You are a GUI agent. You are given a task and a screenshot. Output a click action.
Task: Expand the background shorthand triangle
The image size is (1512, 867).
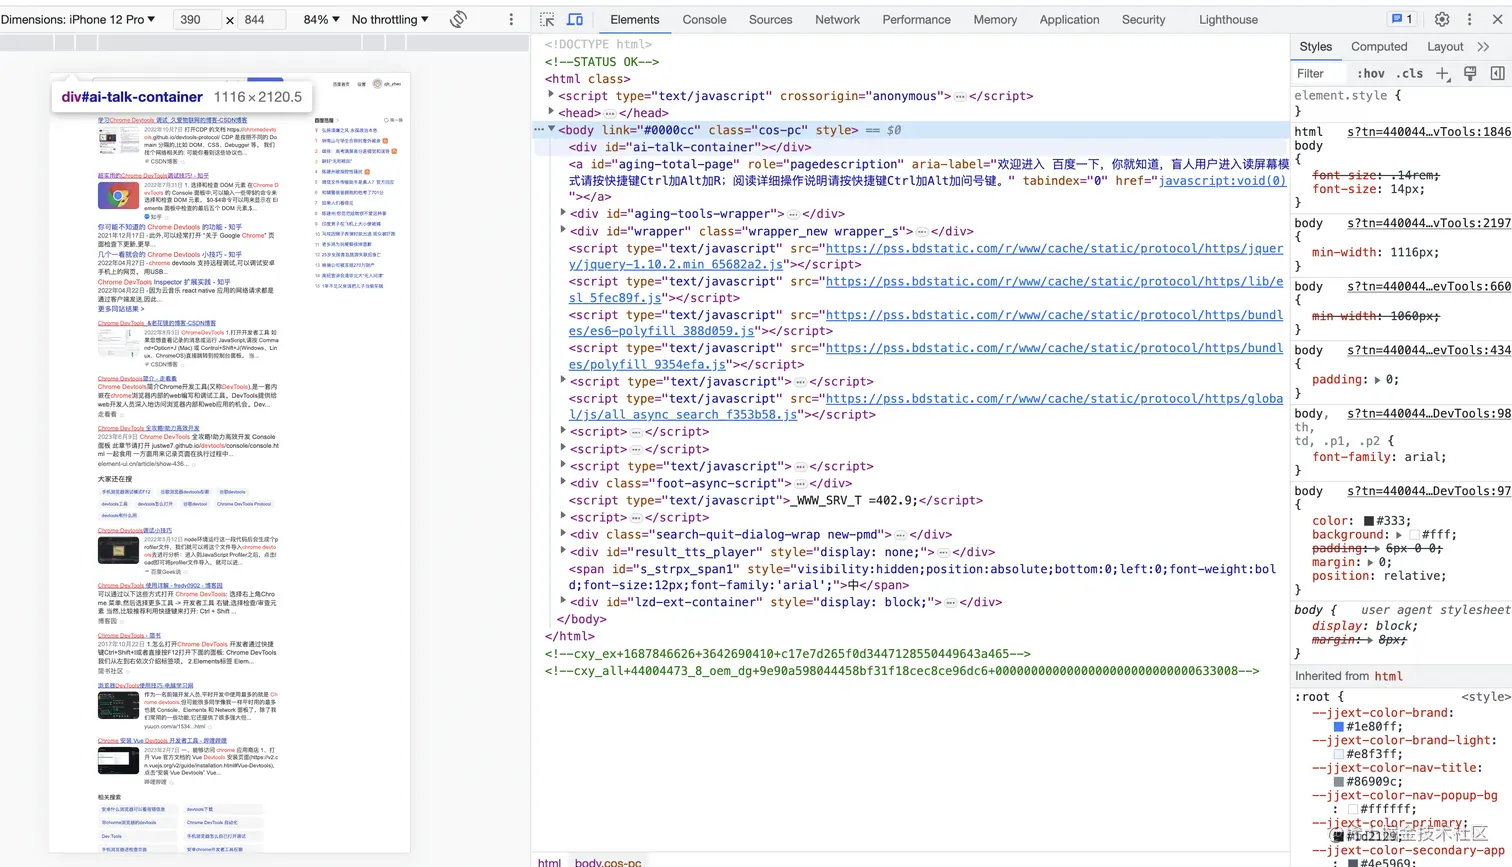click(1399, 535)
